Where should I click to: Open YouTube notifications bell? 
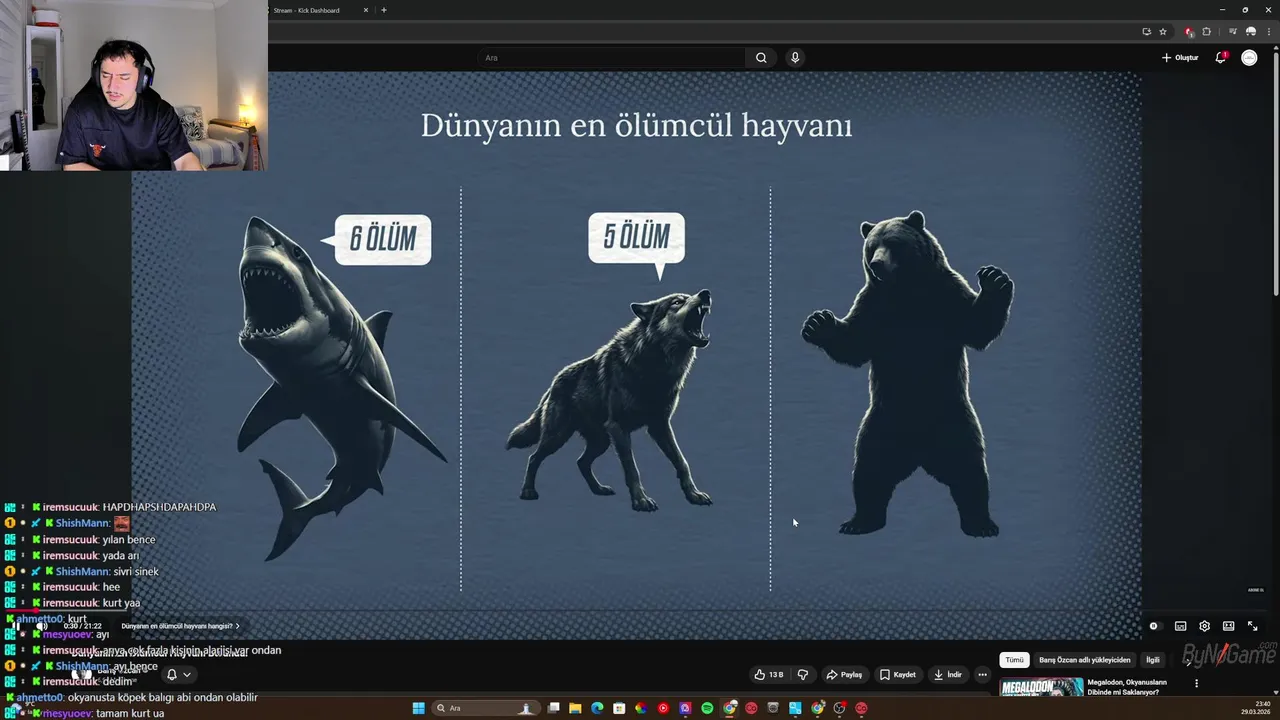[1220, 58]
